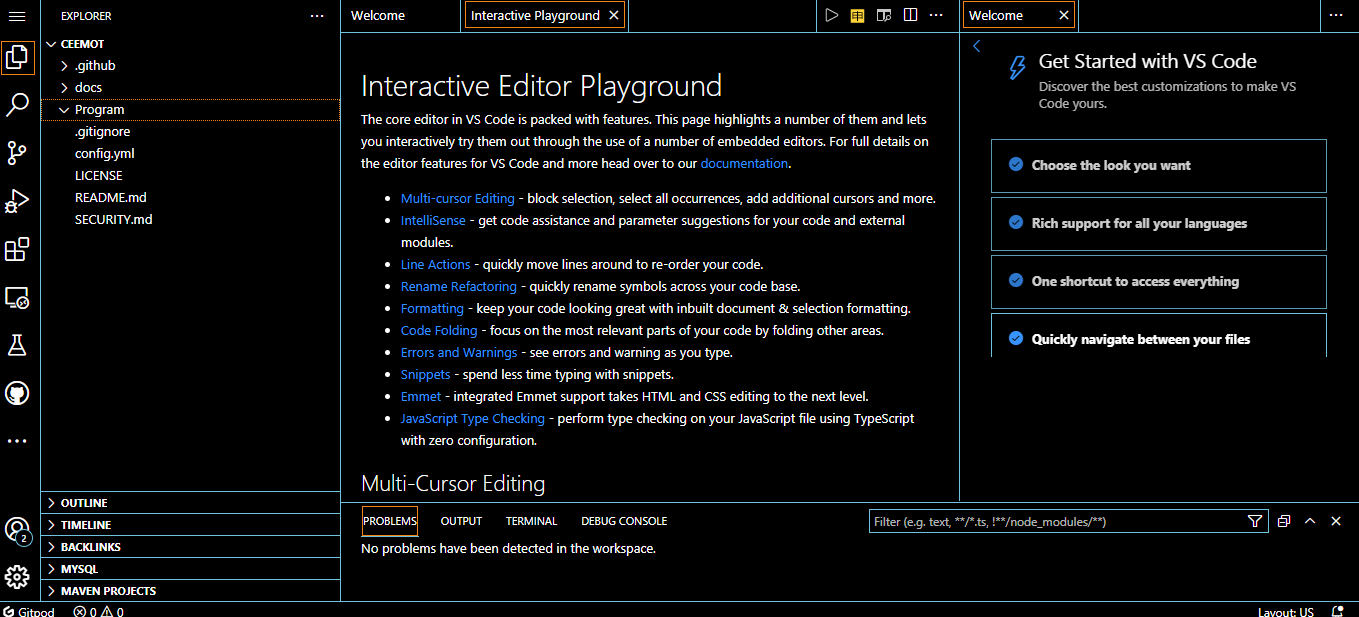Expand the Maven Projects section
Screen dimensions: 1359x617
click(x=190, y=591)
